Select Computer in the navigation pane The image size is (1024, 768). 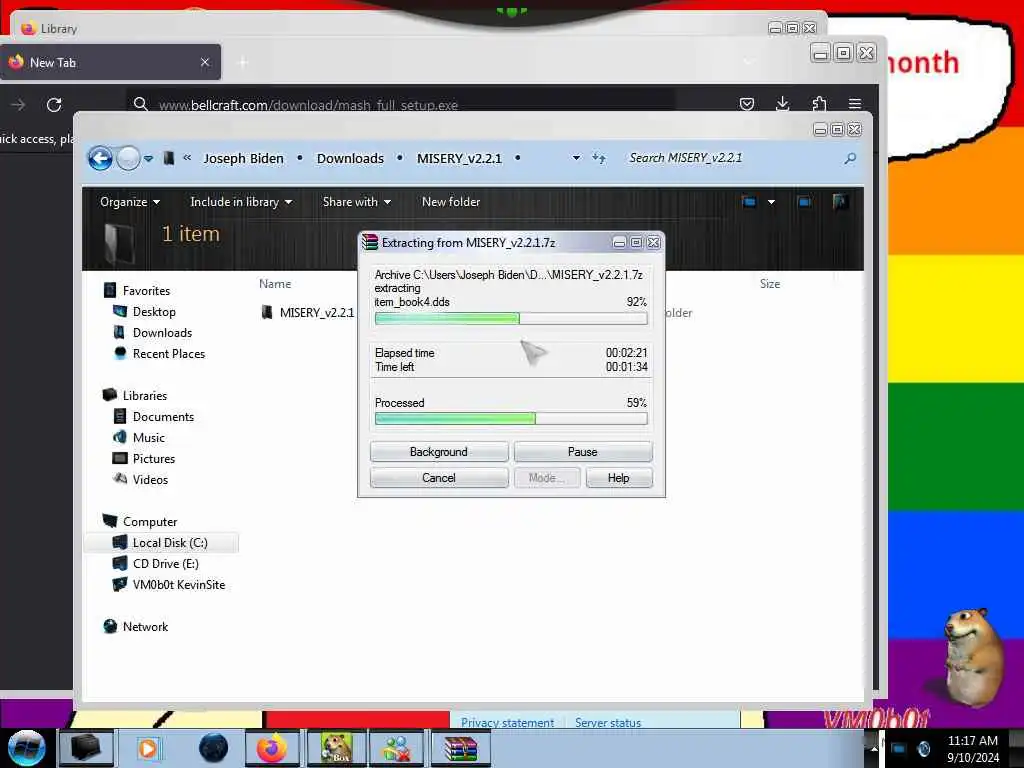[150, 522]
